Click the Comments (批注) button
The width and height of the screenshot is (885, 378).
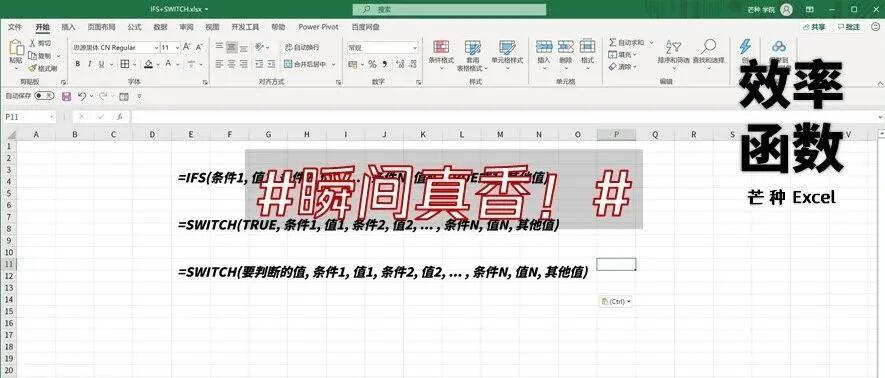point(849,27)
